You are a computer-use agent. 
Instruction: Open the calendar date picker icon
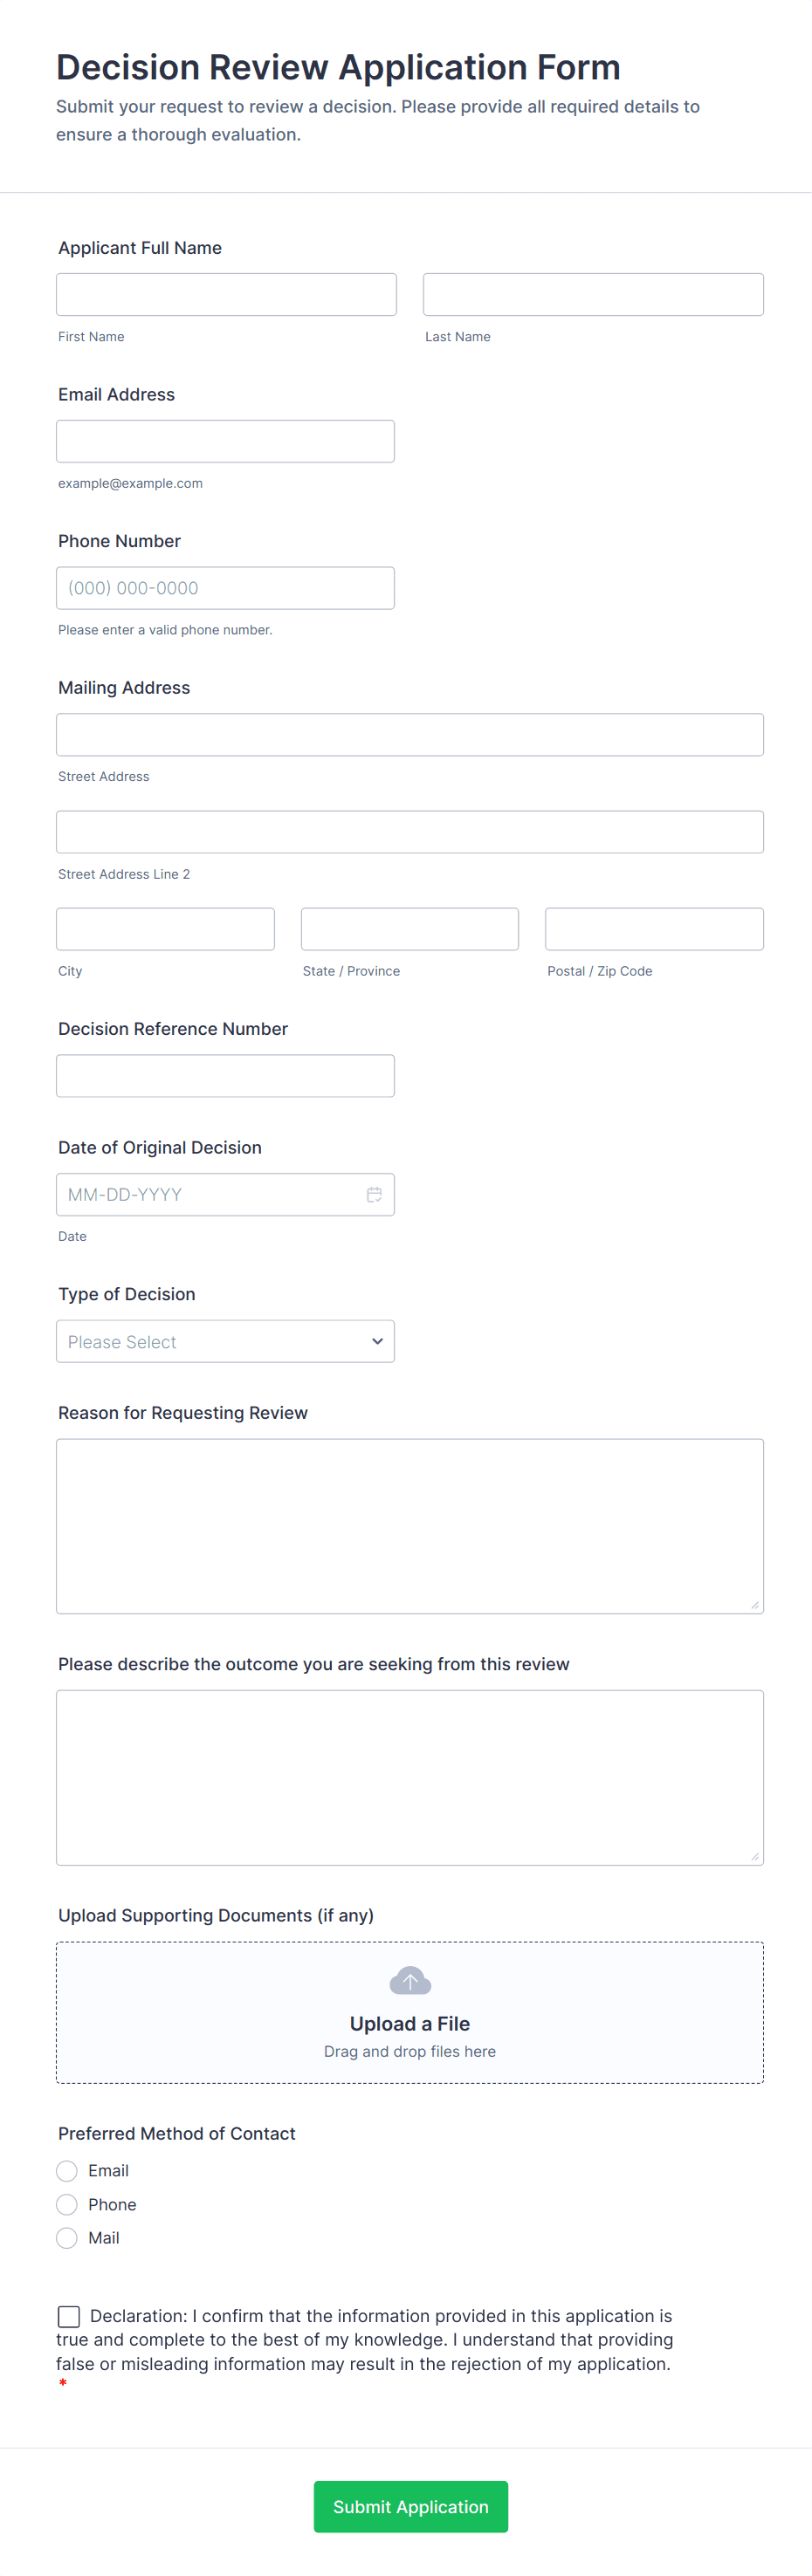[374, 1194]
